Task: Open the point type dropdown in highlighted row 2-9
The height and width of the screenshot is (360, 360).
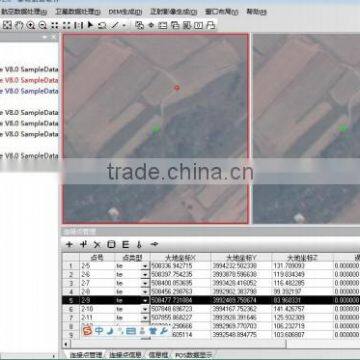Action: (x=145, y=300)
